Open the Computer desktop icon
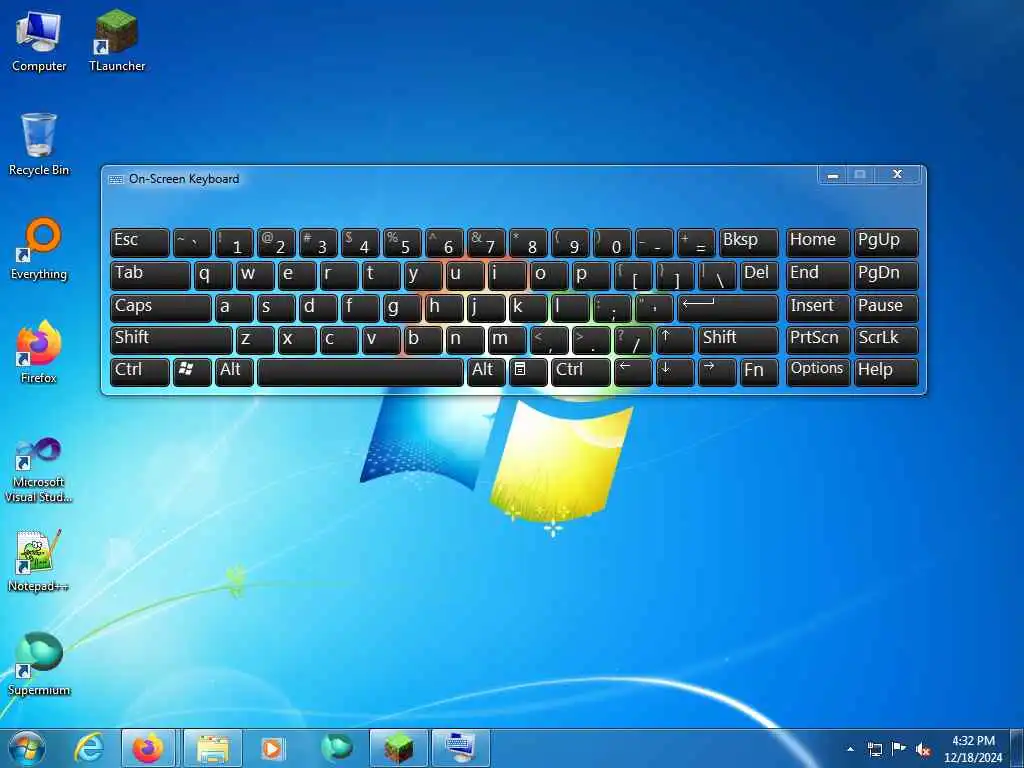This screenshot has width=1024, height=768. click(39, 41)
